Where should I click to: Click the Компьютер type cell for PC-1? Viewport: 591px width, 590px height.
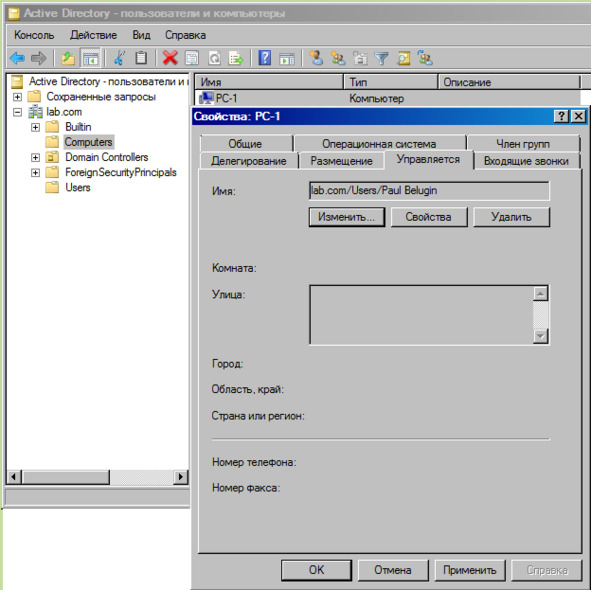(377, 98)
